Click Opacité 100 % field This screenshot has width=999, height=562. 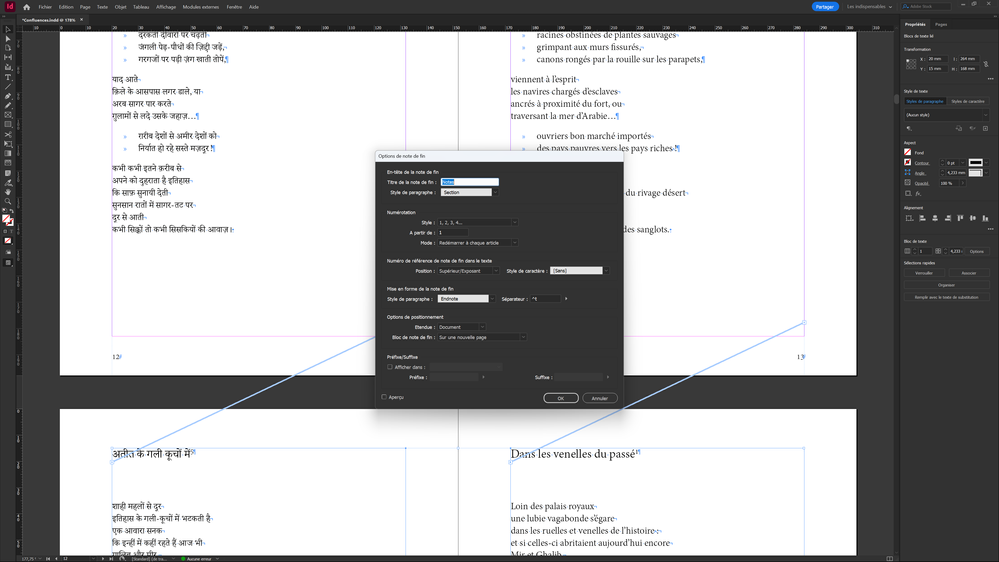[950, 183]
